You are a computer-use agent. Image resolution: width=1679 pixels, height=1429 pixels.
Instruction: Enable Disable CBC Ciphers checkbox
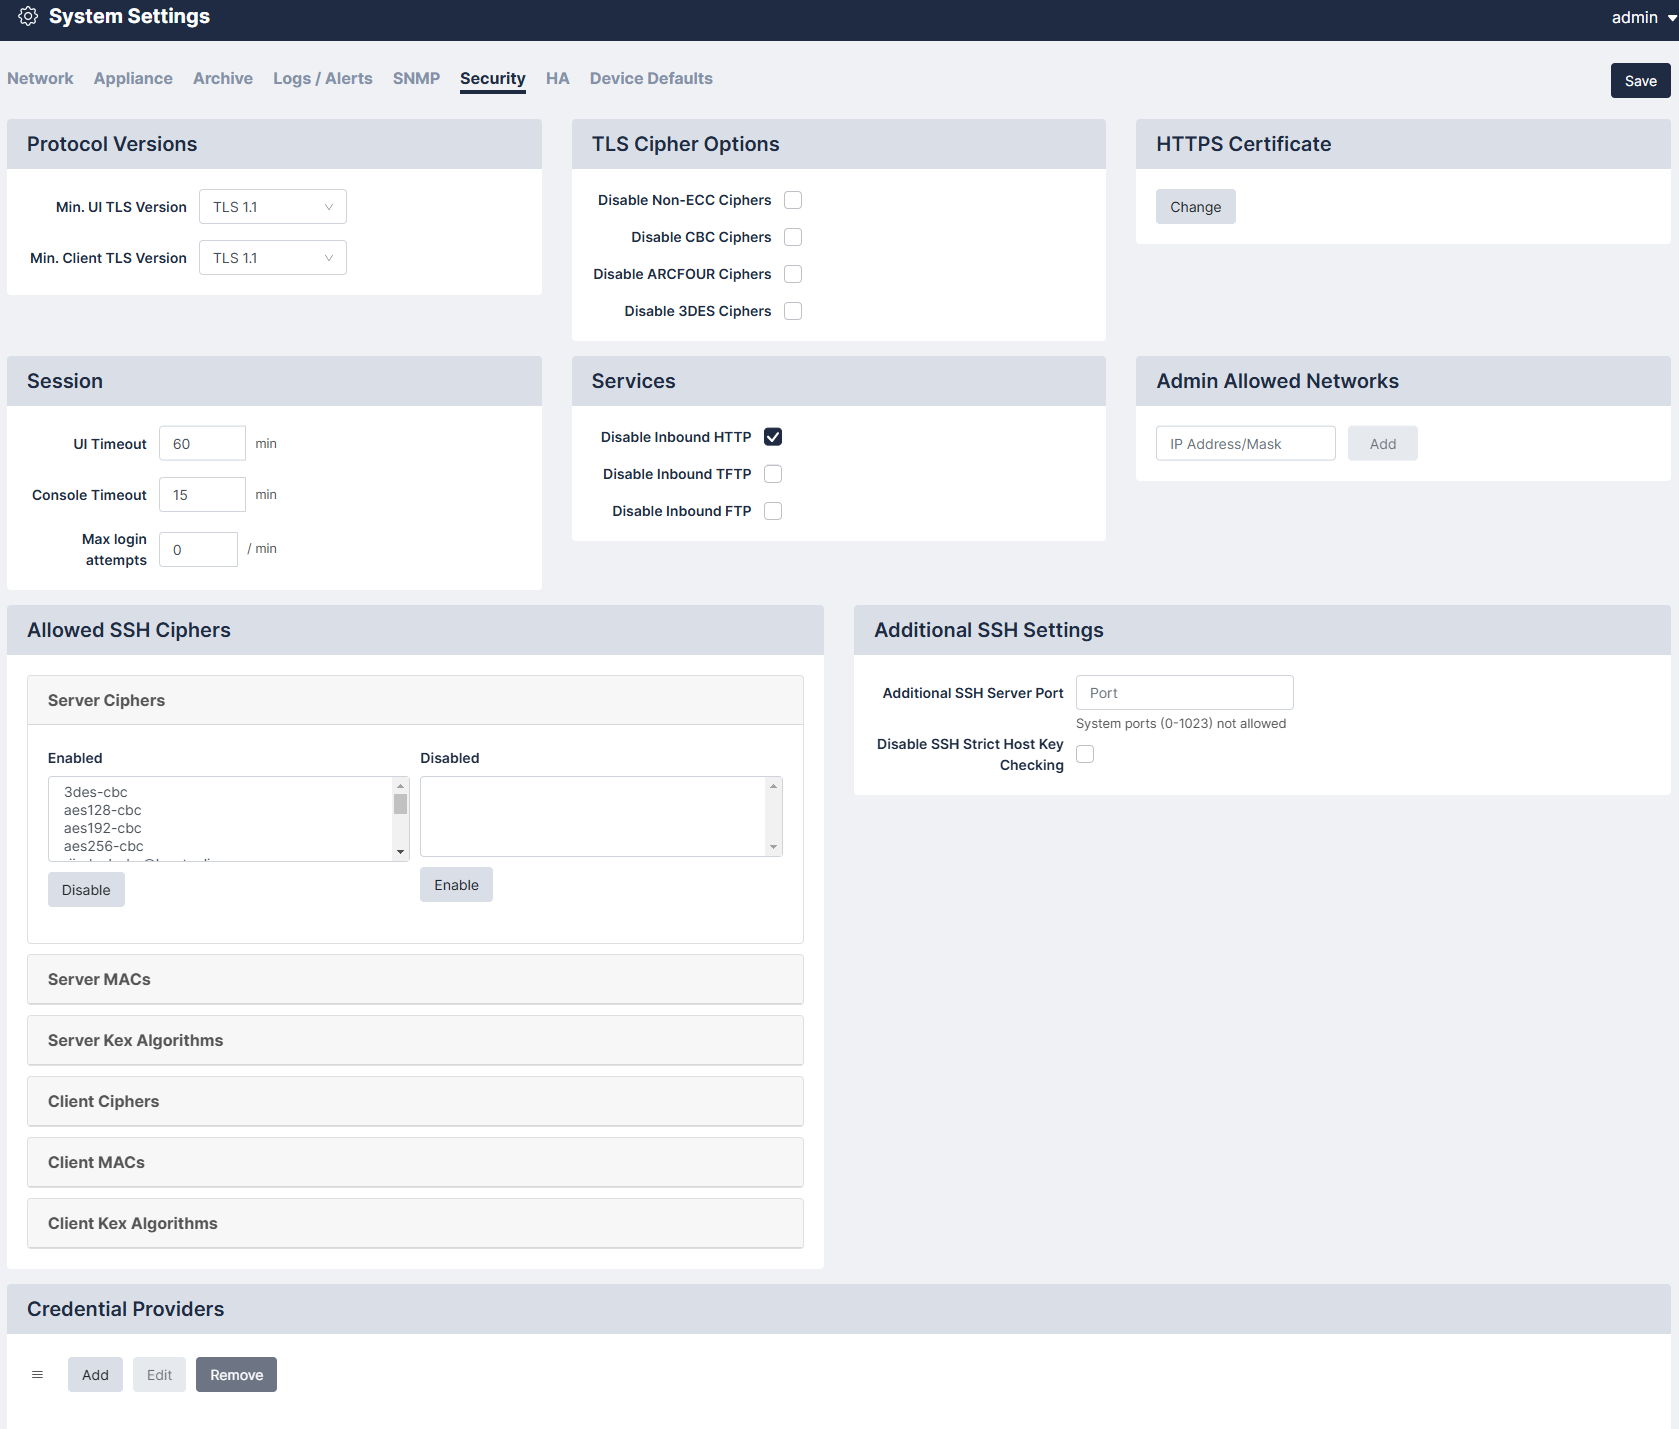point(793,237)
